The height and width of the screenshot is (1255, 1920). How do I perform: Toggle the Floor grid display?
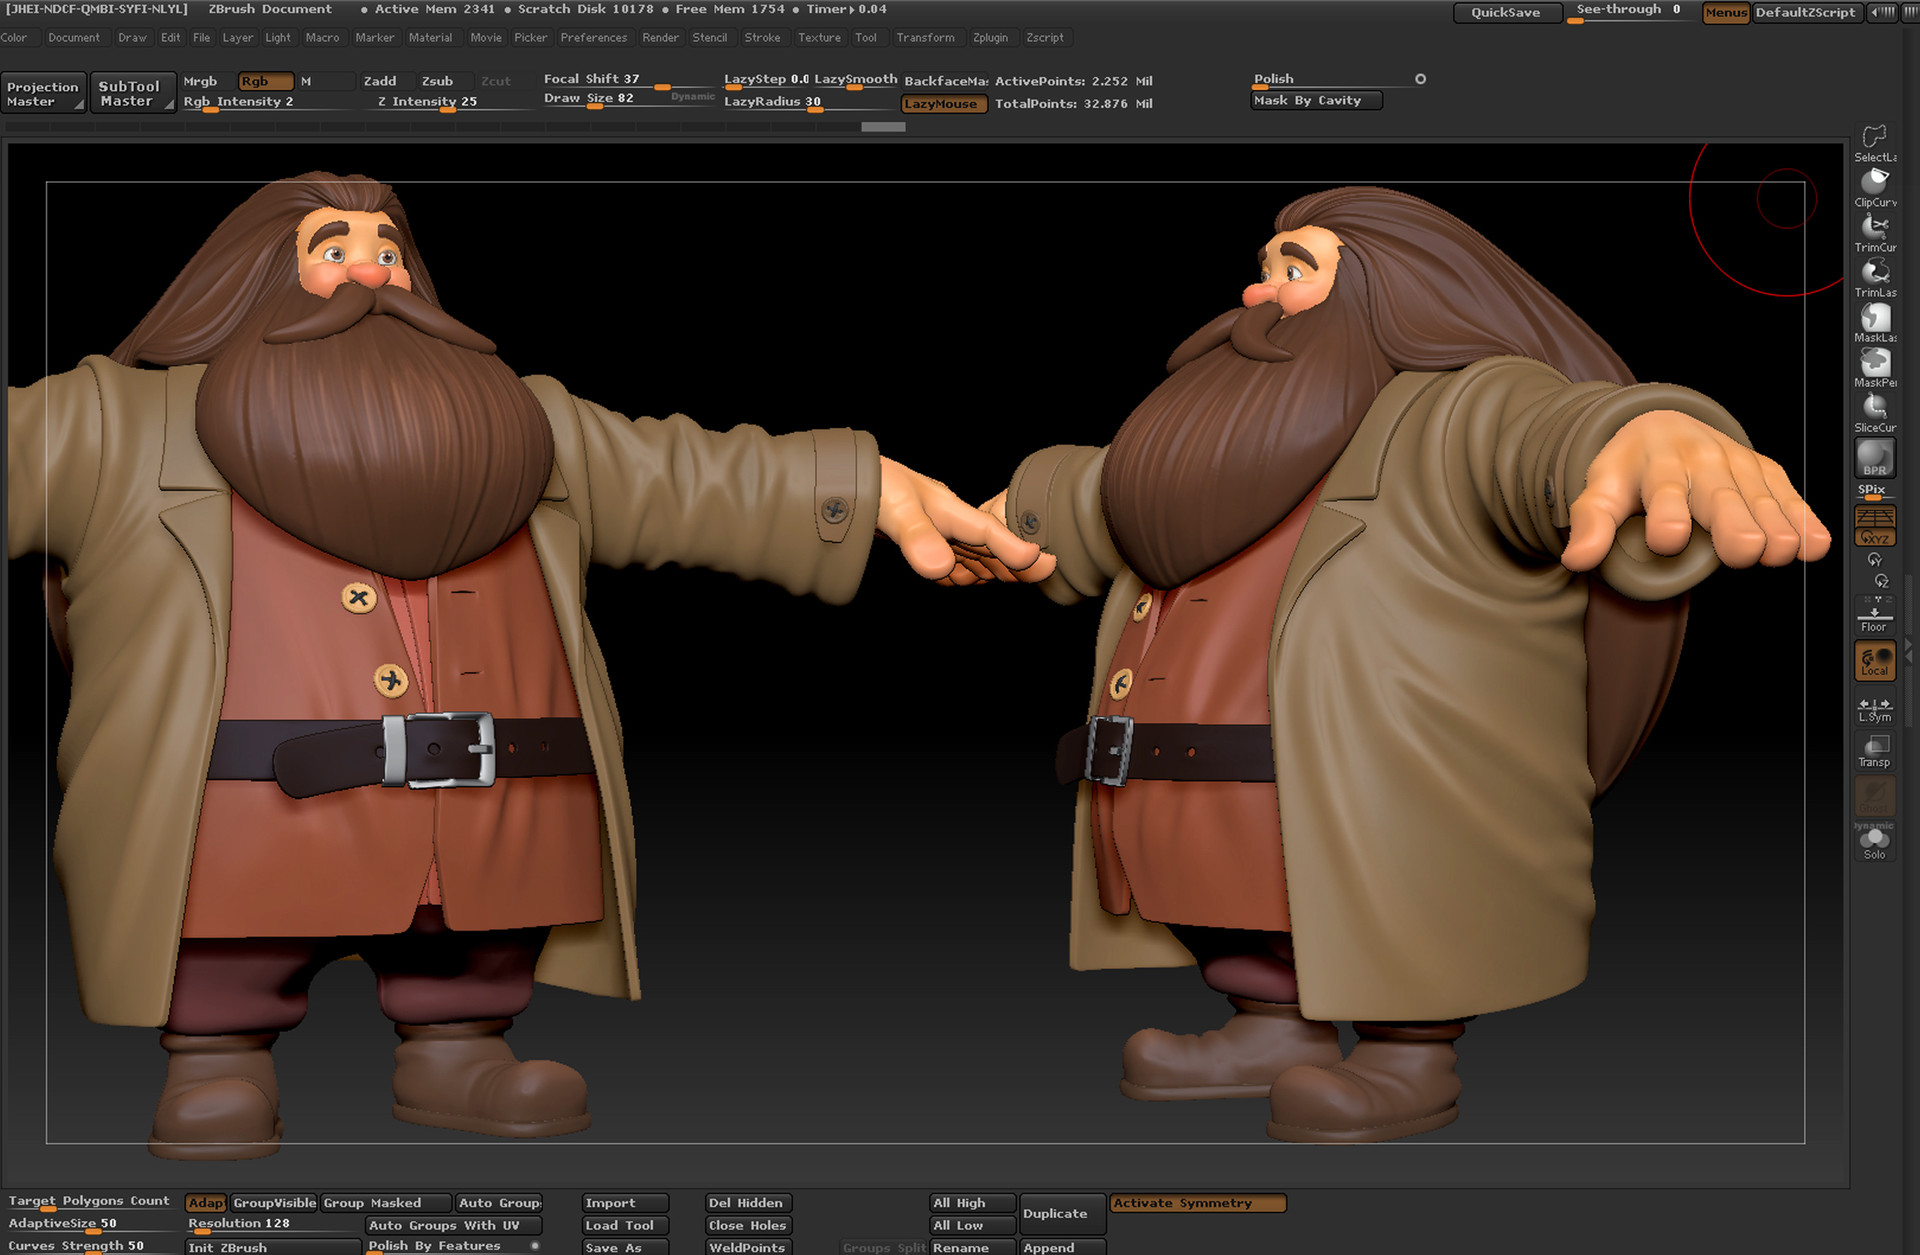(x=1873, y=612)
